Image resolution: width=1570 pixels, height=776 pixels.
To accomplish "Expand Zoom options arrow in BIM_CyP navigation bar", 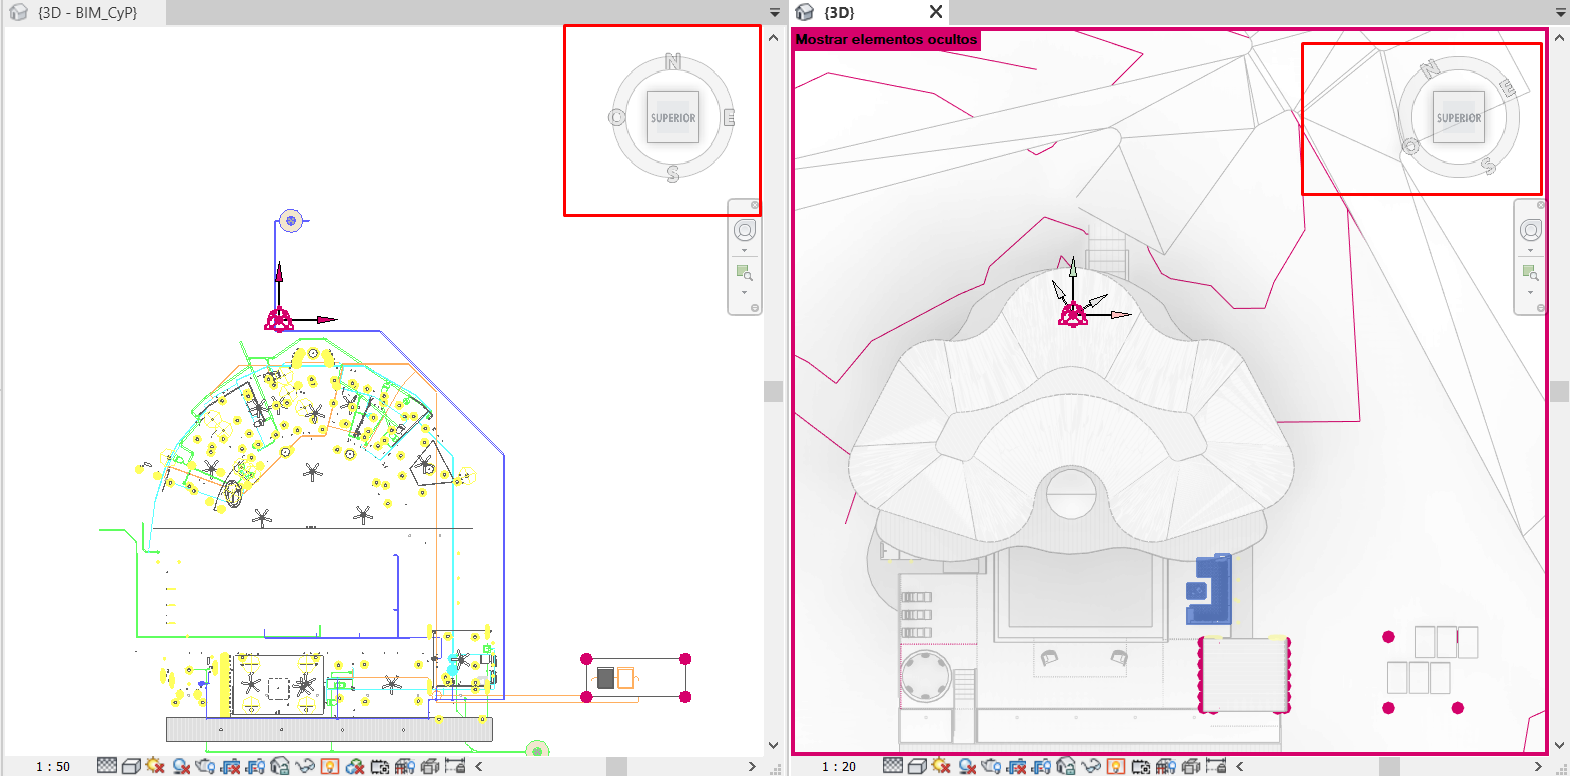I will click(x=745, y=292).
